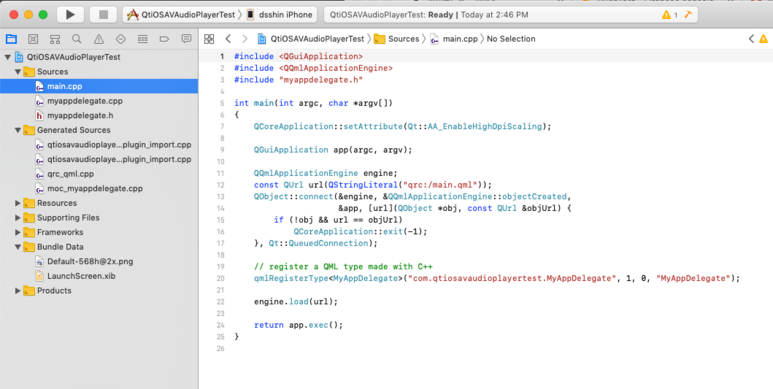Select the Resources folder
This screenshot has width=773, height=389.
click(57, 203)
